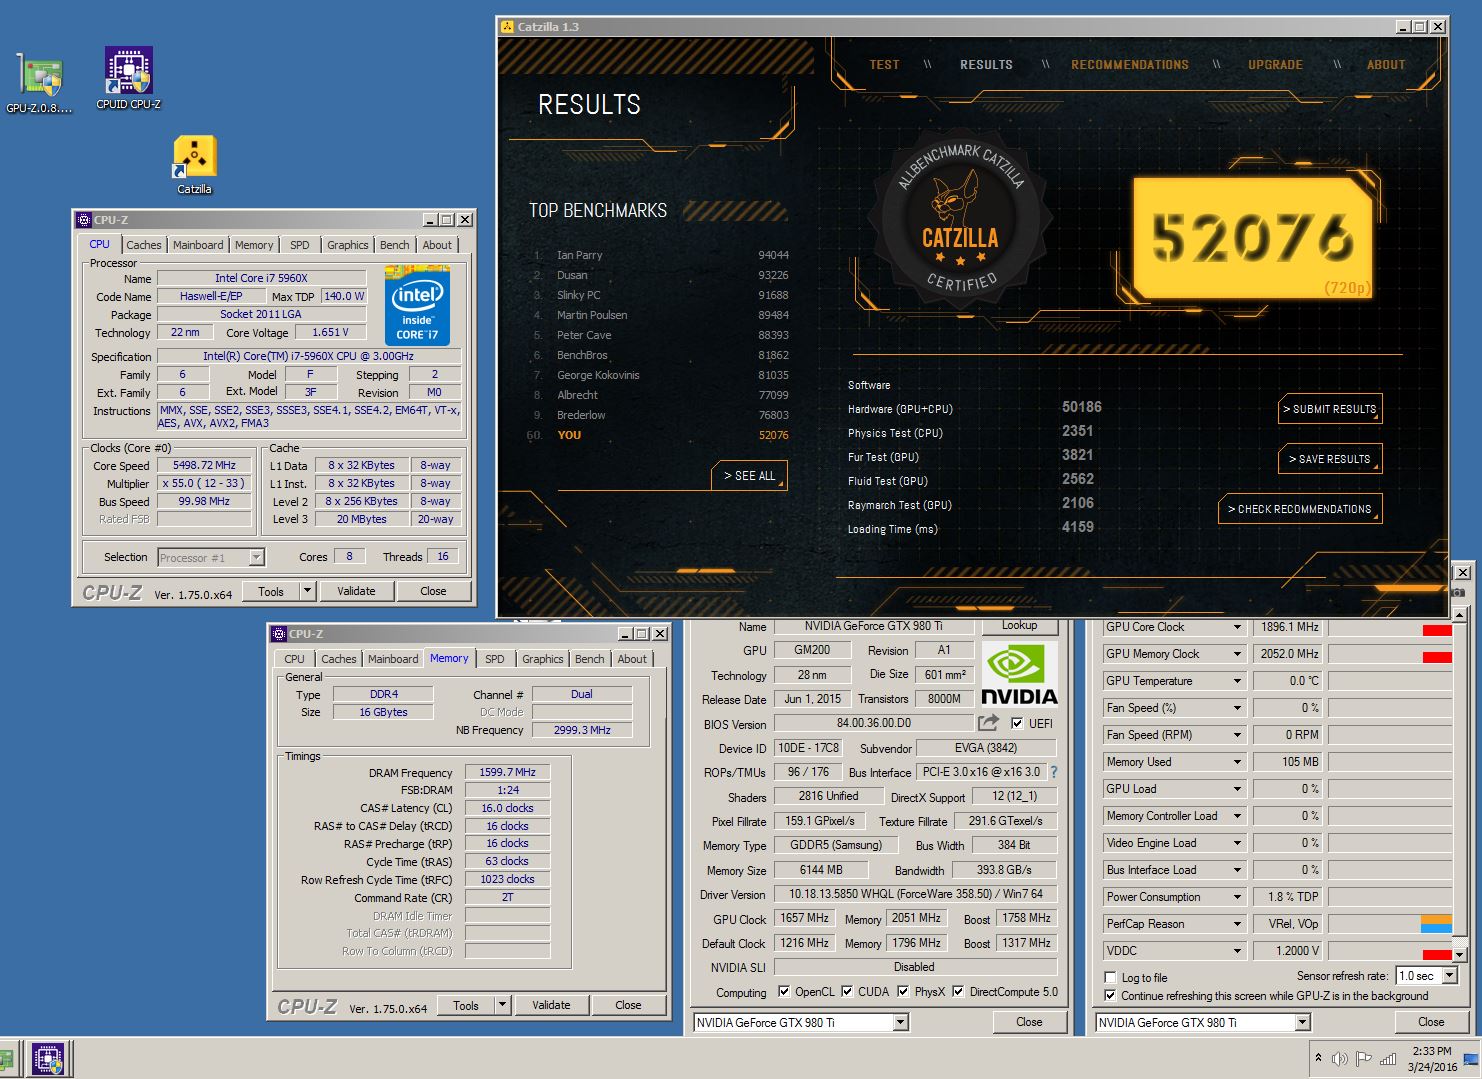Toggle the DirectCompute 5.0 checkbox
1482x1079 pixels.
[x=958, y=992]
